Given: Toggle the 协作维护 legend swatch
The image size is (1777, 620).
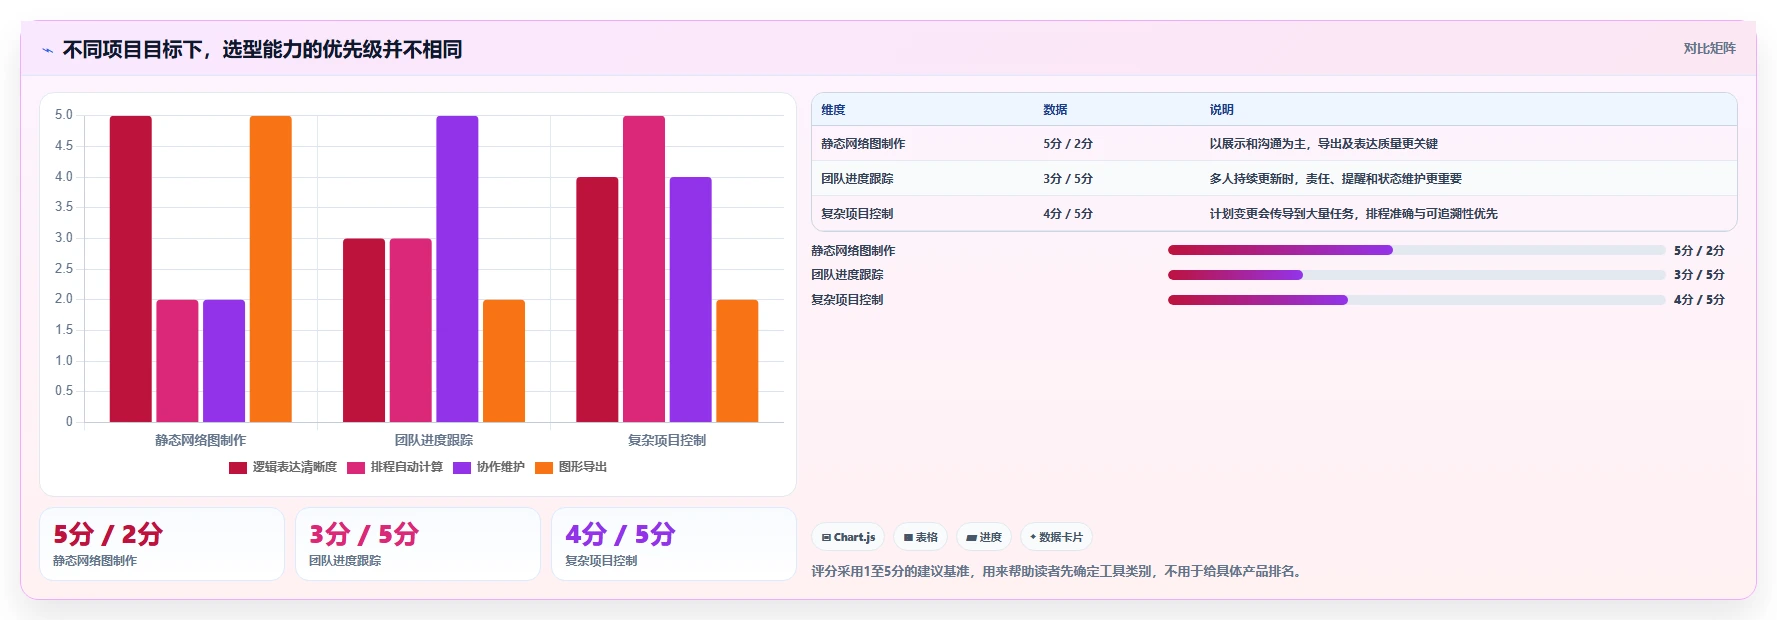Looking at the screenshot, I should 462,467.
